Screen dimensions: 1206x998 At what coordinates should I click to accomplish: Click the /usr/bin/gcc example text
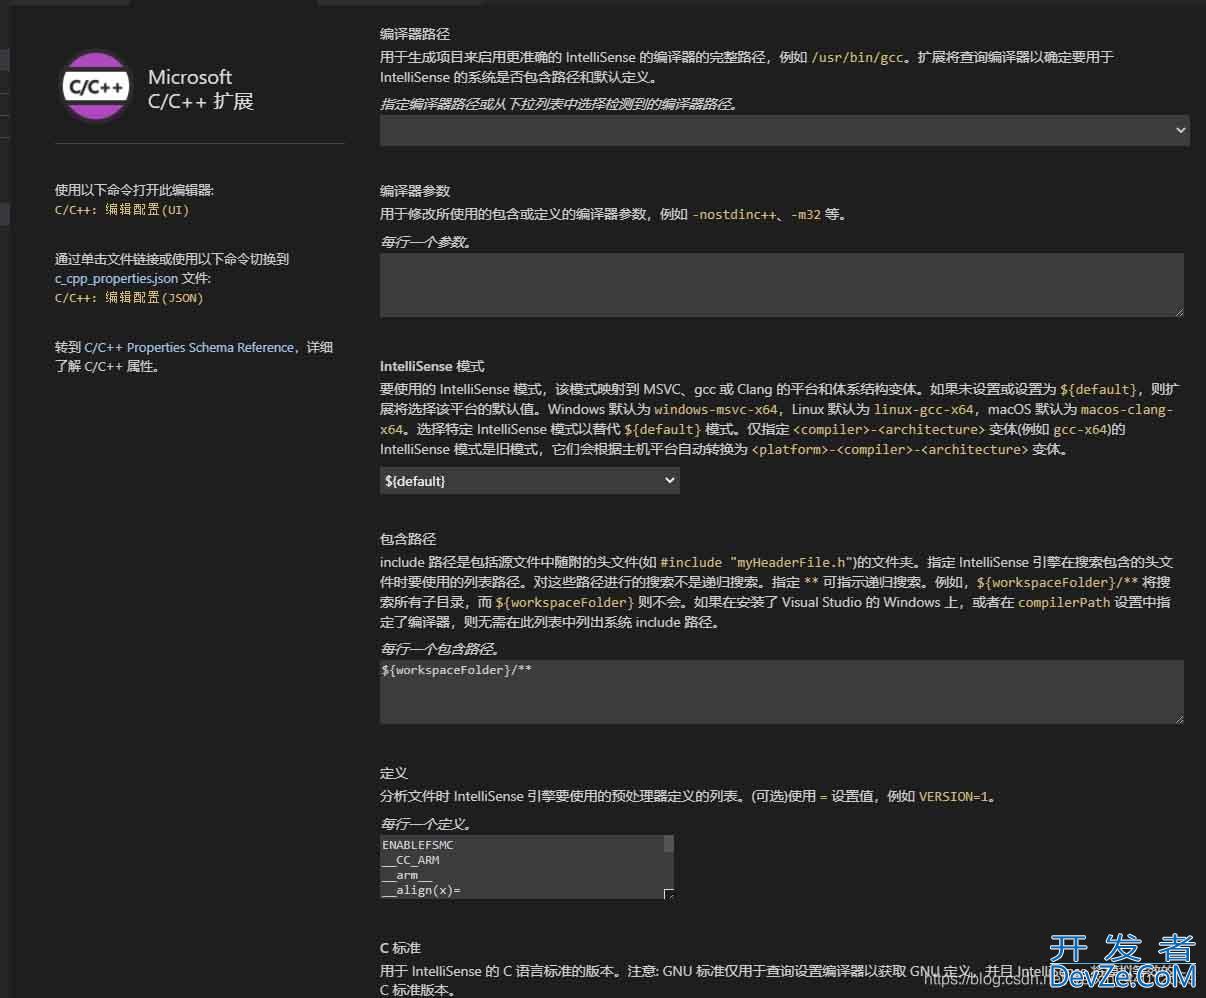point(858,57)
